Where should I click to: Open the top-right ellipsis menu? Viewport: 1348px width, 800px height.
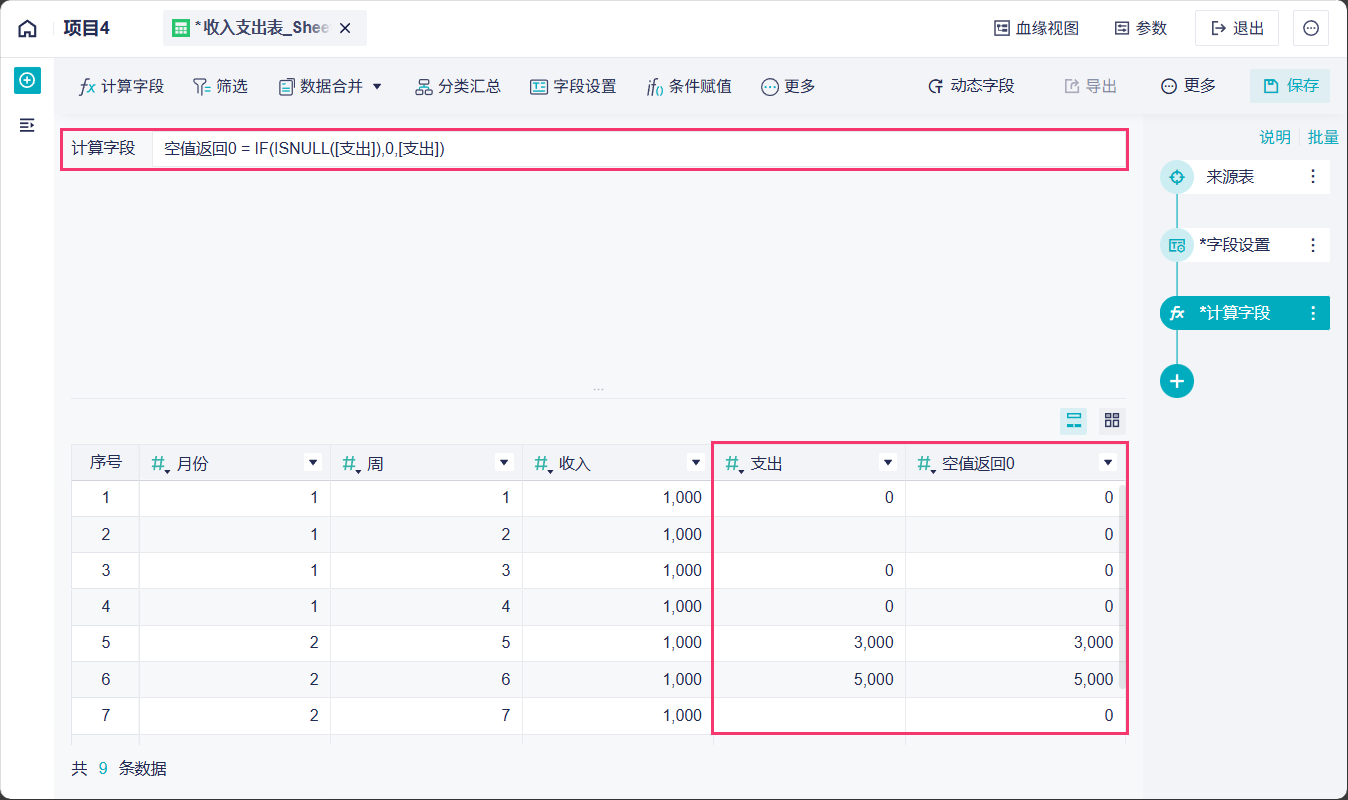(x=1311, y=29)
